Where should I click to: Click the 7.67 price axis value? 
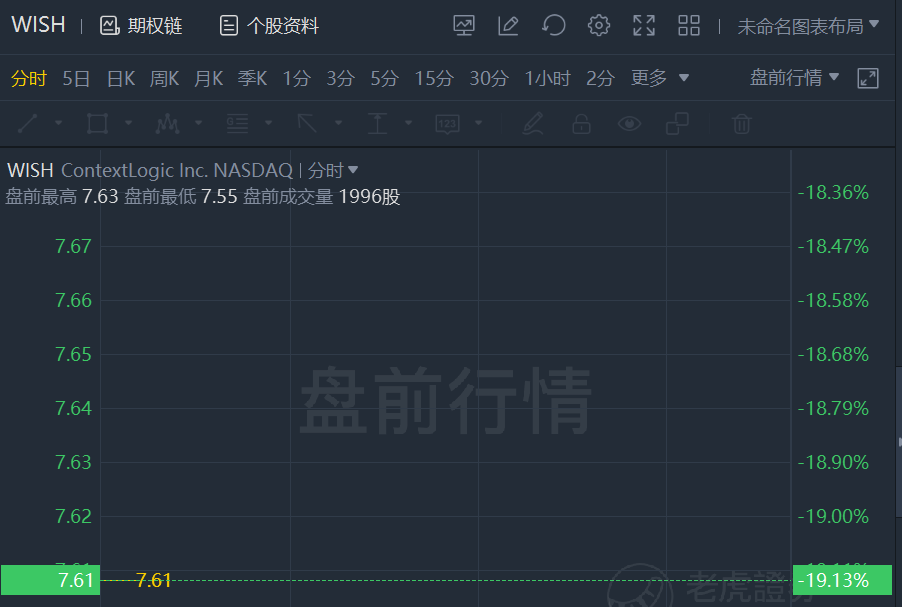[73, 246]
